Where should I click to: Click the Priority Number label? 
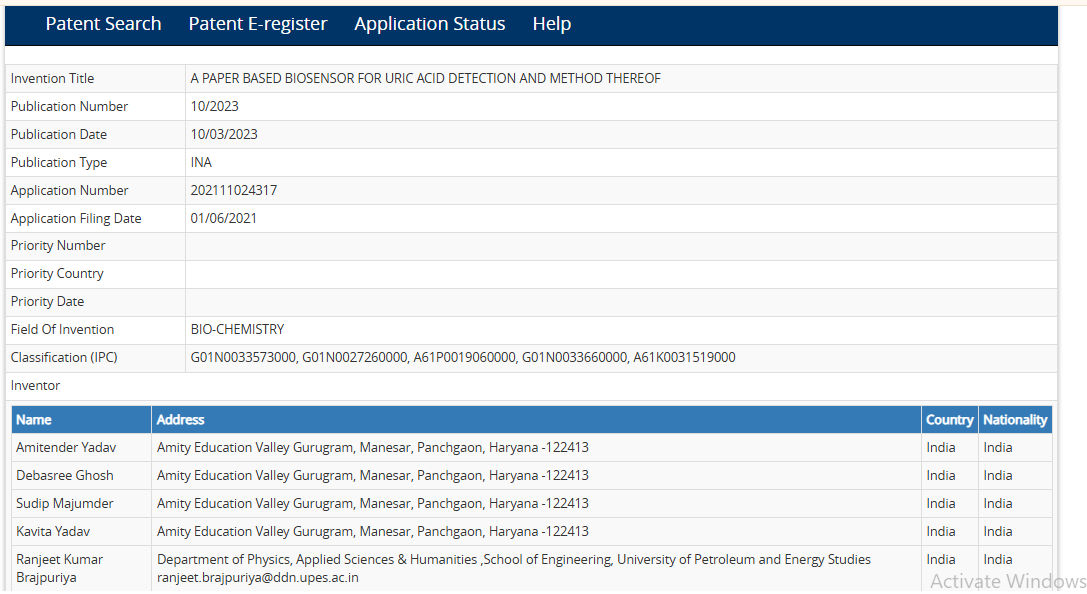[x=58, y=245]
